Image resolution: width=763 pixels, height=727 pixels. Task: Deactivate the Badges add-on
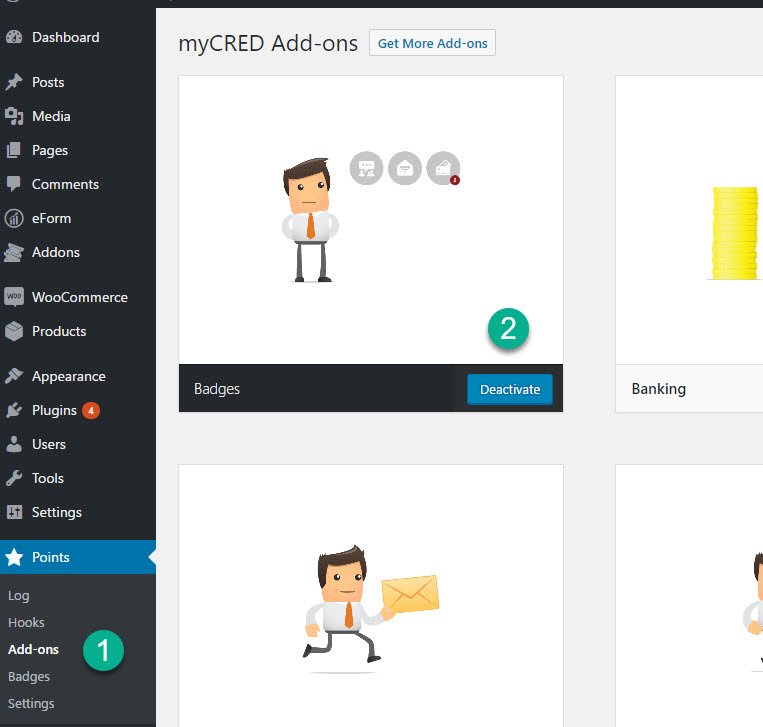(x=510, y=389)
